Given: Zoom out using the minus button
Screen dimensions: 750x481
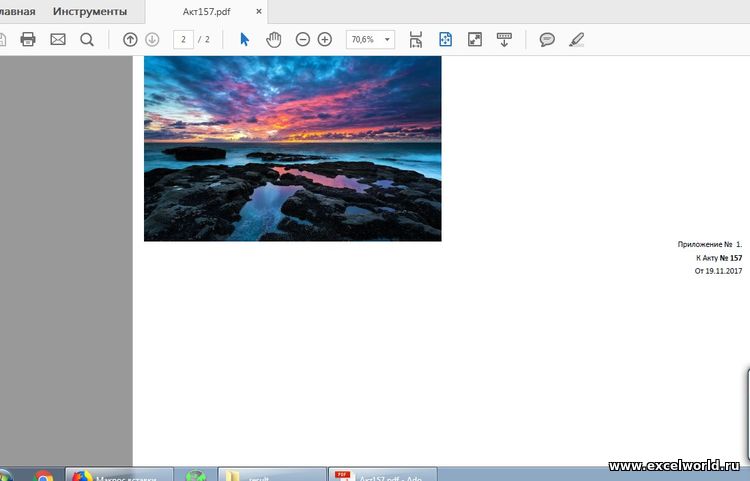Looking at the screenshot, I should point(302,39).
